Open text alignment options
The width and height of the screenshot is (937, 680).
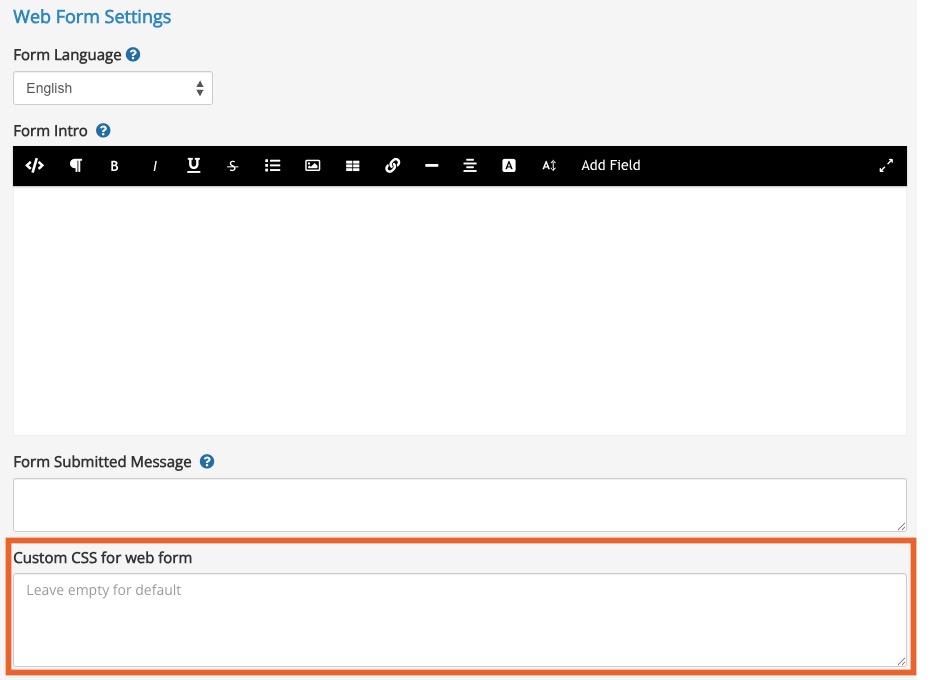point(470,166)
